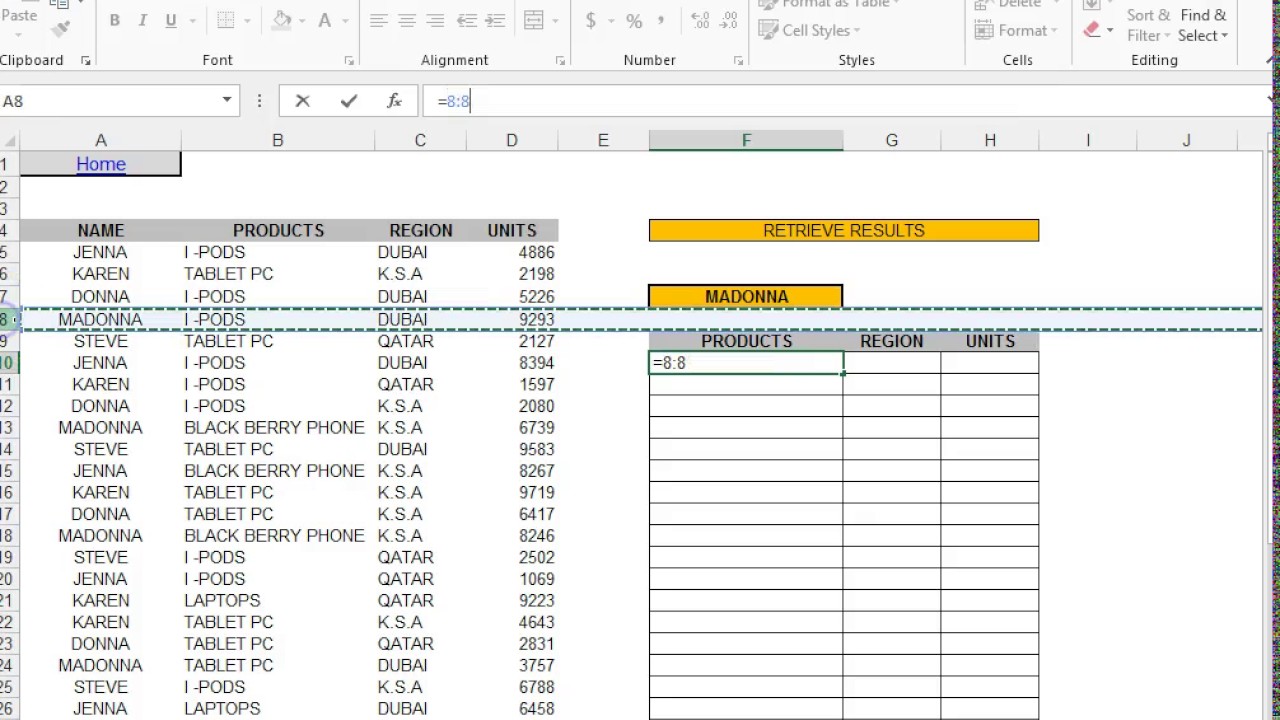Image resolution: width=1280 pixels, height=720 pixels.
Task: Select the orange MADONNA lookup cell
Action: tap(746, 296)
